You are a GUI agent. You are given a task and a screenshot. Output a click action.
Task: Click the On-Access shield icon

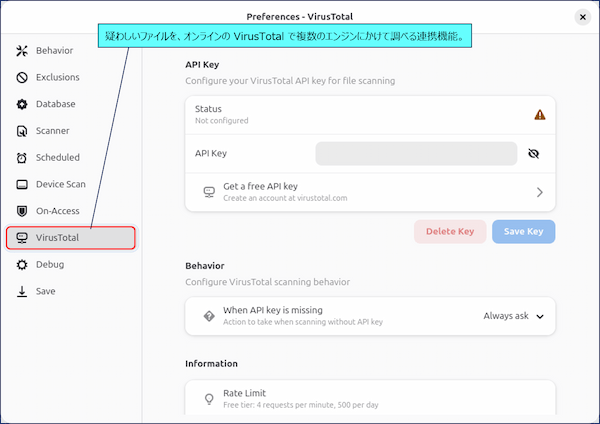click(x=22, y=211)
